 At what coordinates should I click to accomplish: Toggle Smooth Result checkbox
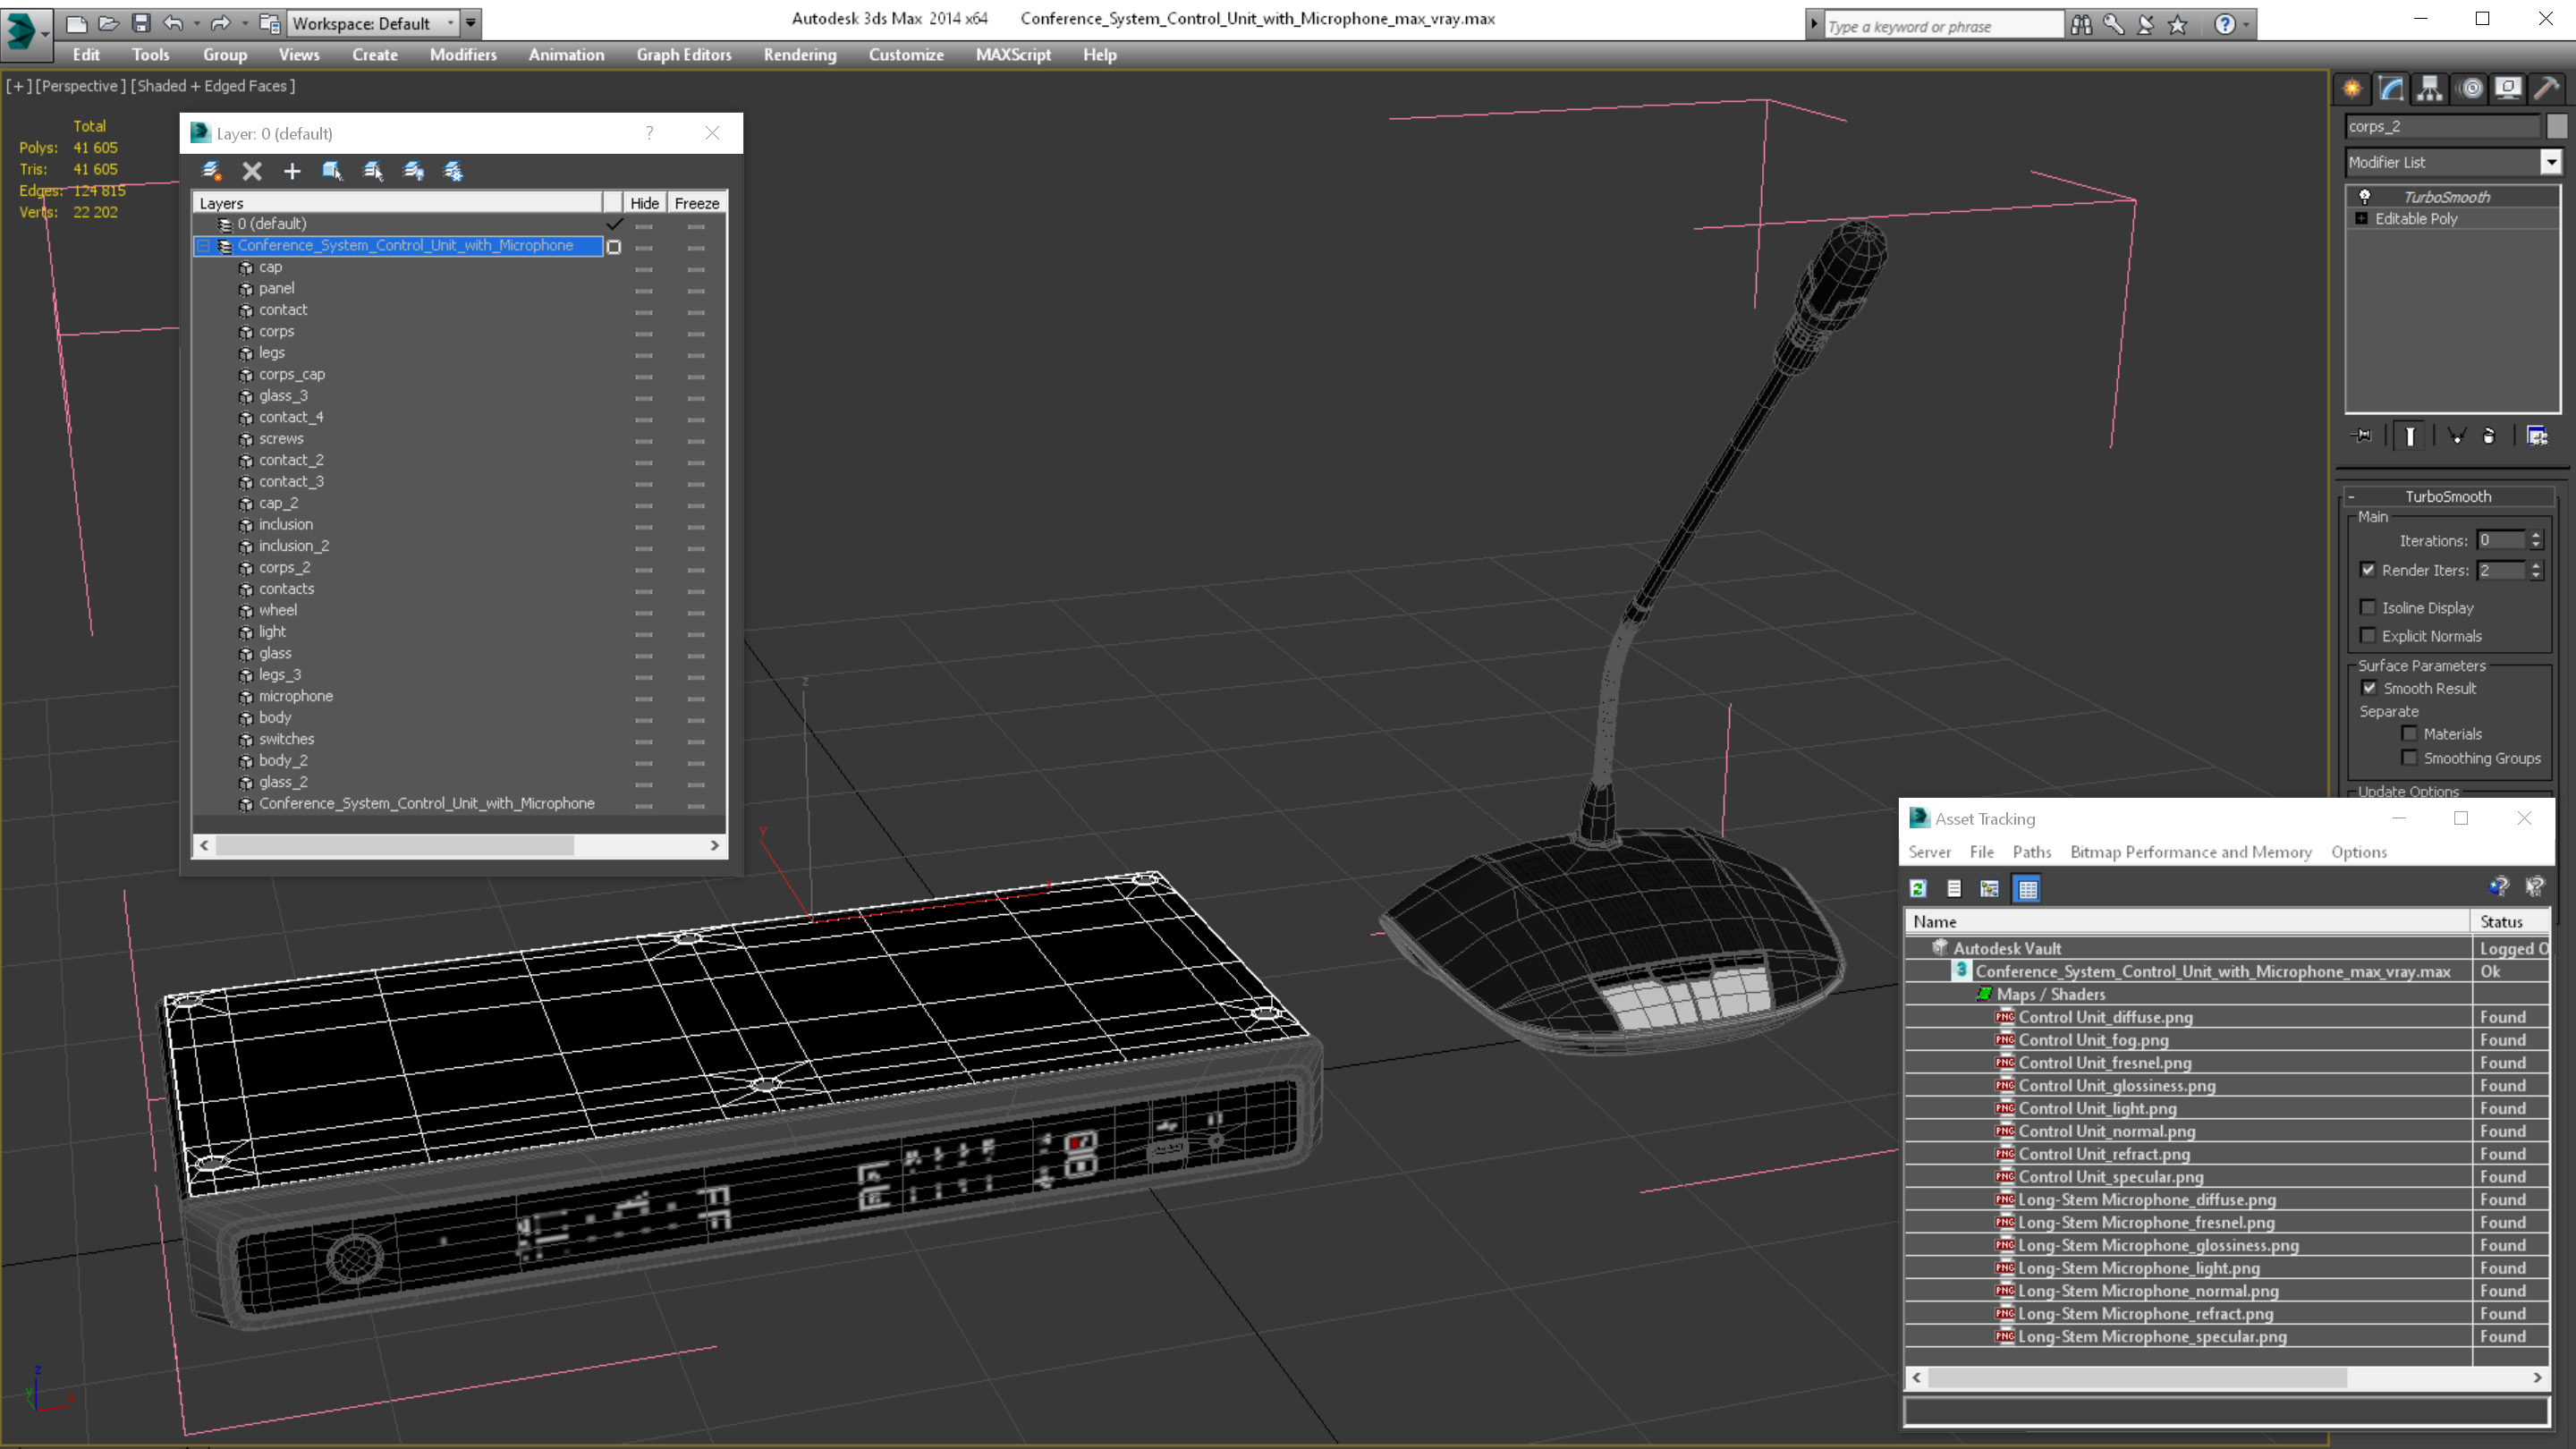click(2369, 687)
